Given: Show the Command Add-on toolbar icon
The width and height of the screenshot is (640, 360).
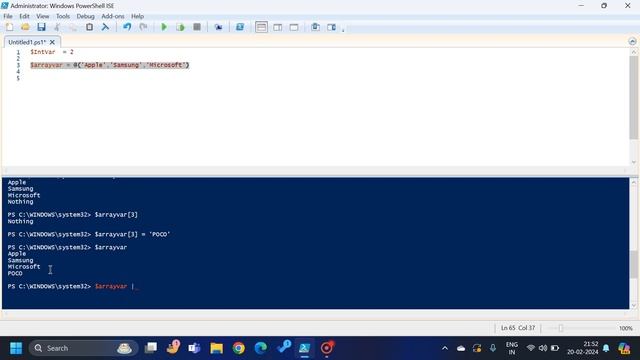Looking at the screenshot, I should pyautogui.click(x=331, y=27).
